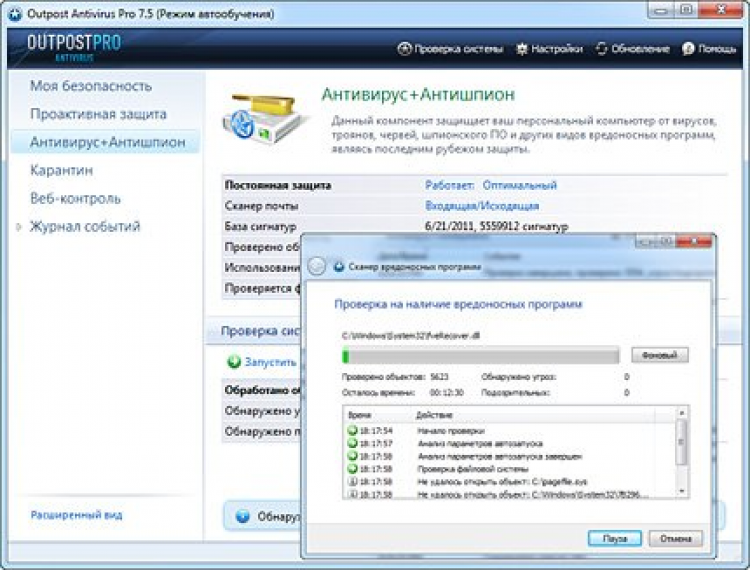The width and height of the screenshot is (750, 570).
Task: Click the Проверено объектов count 5623
Action: (440, 377)
